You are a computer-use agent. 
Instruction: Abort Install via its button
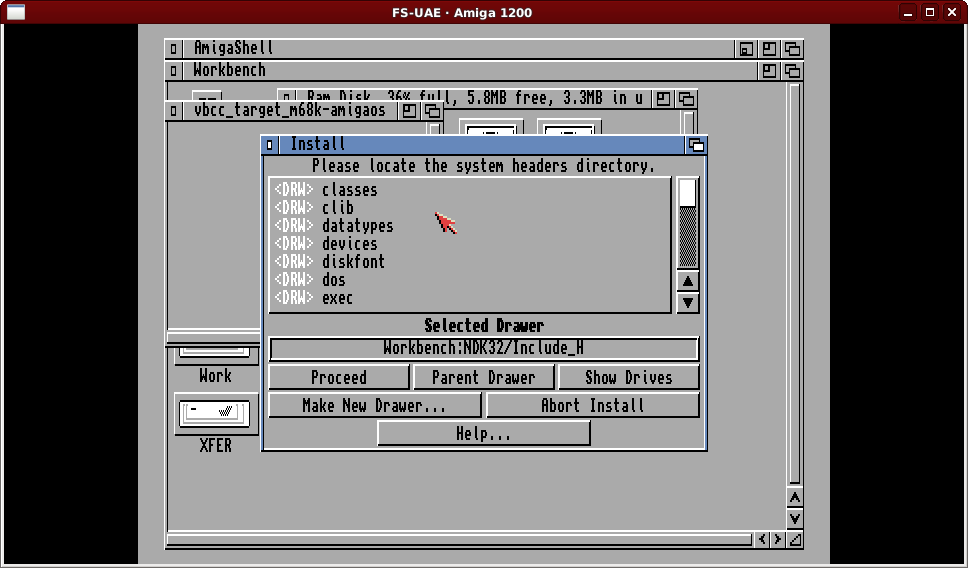pos(593,406)
